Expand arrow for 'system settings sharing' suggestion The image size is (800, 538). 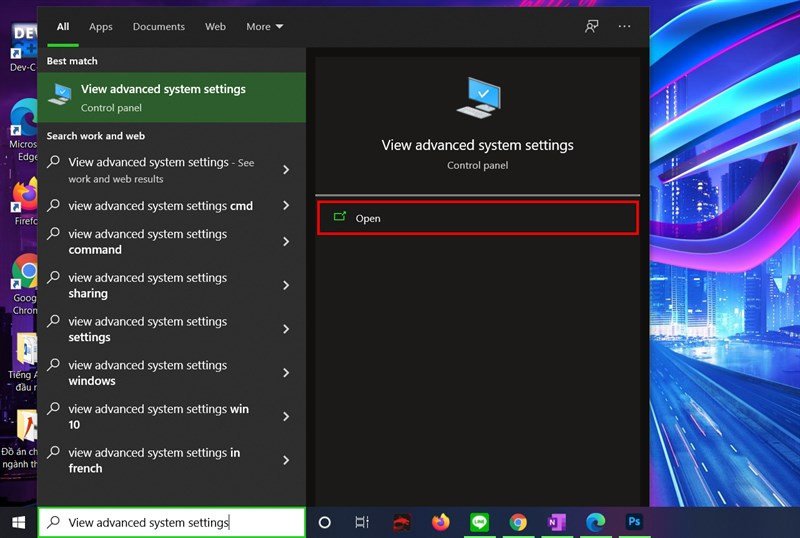click(286, 286)
